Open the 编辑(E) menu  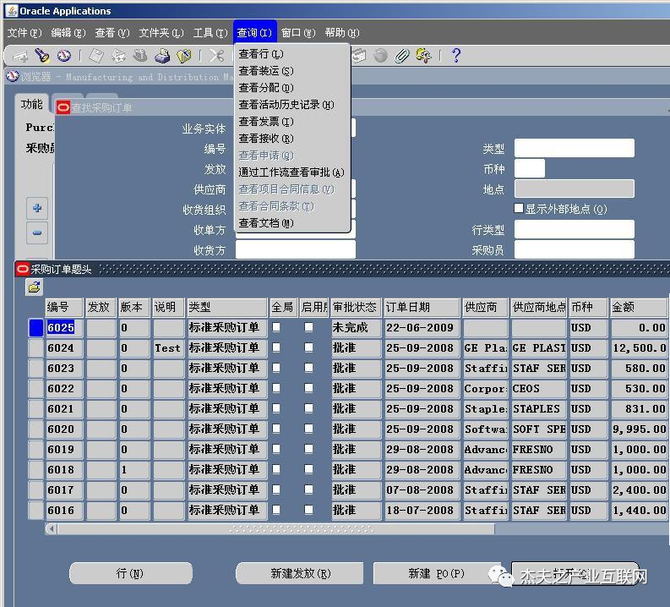pyautogui.click(x=68, y=32)
